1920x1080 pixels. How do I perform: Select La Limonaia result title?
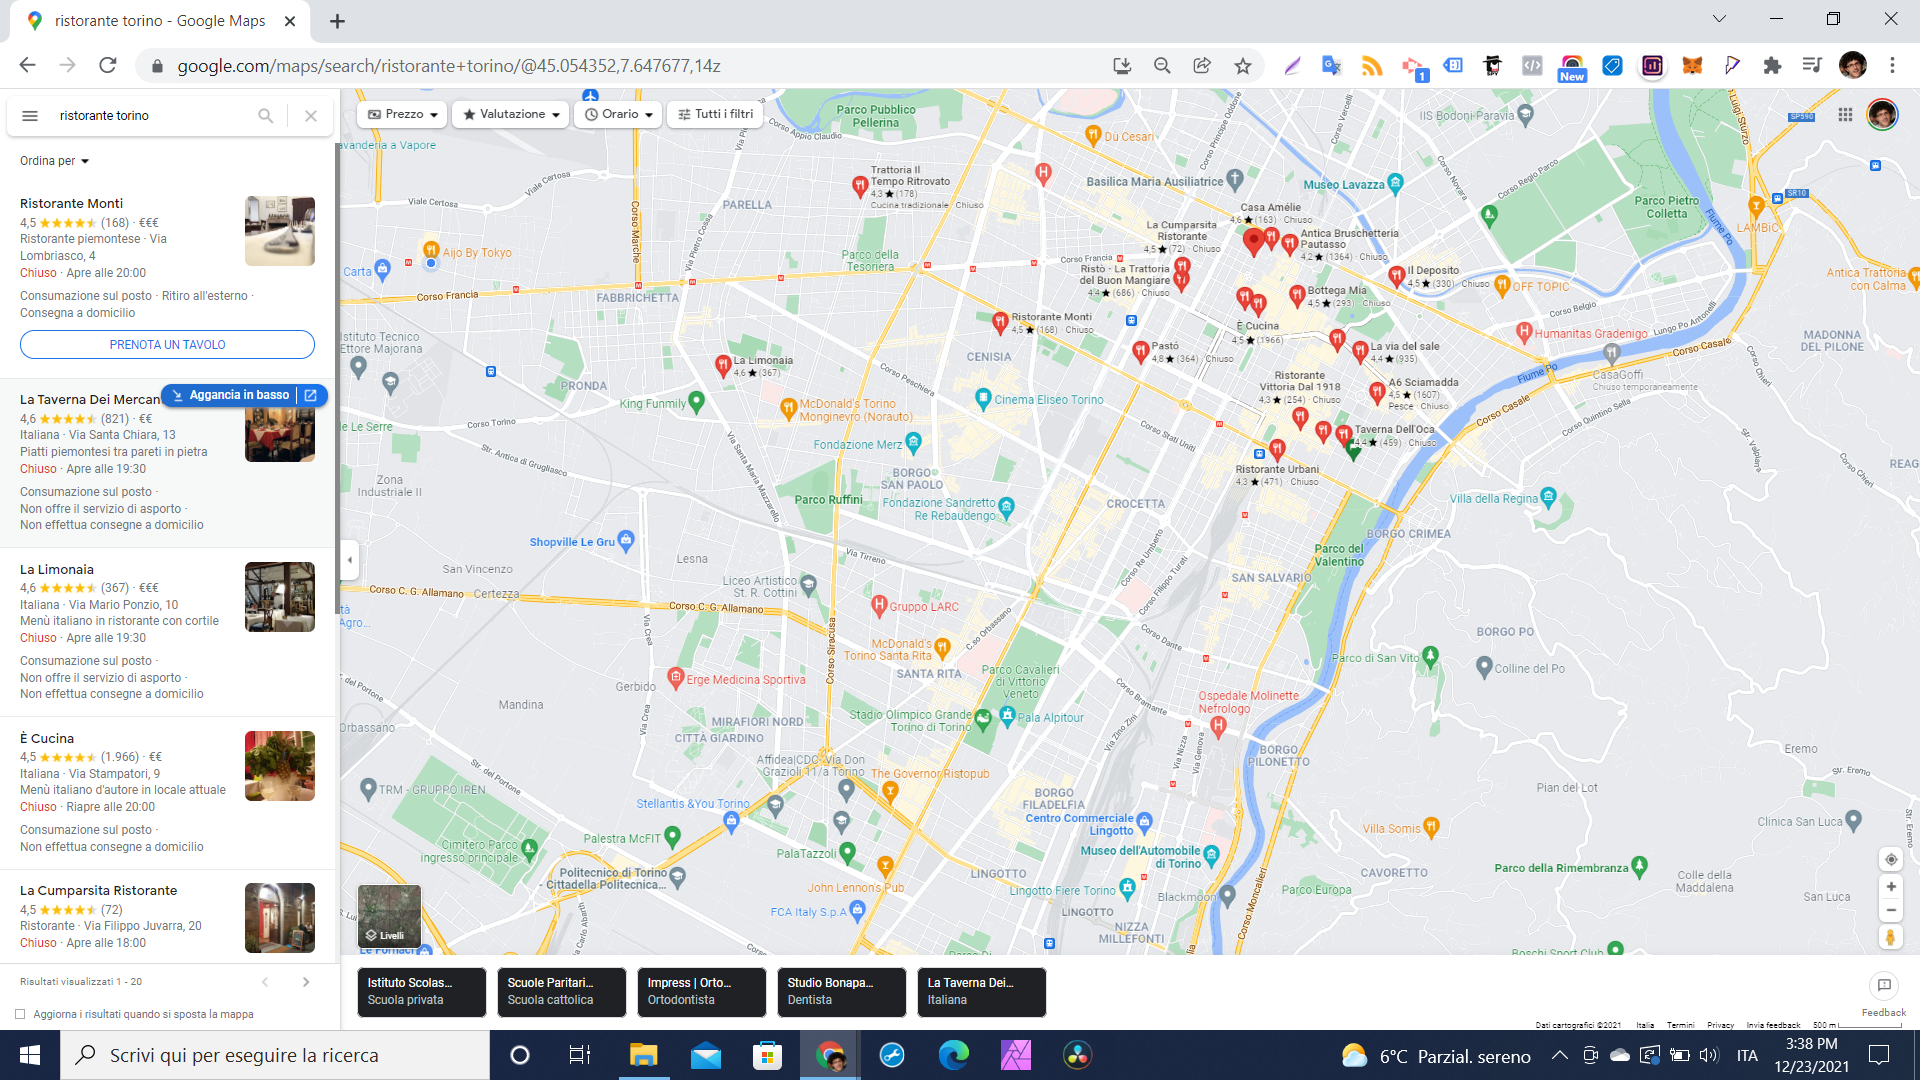point(57,570)
